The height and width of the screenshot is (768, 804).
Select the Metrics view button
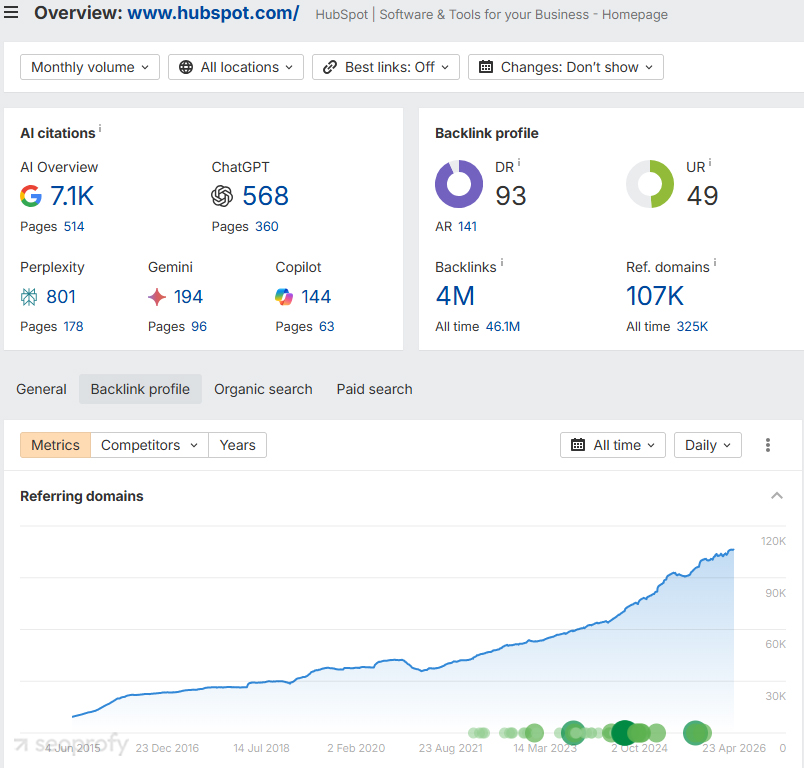[55, 445]
